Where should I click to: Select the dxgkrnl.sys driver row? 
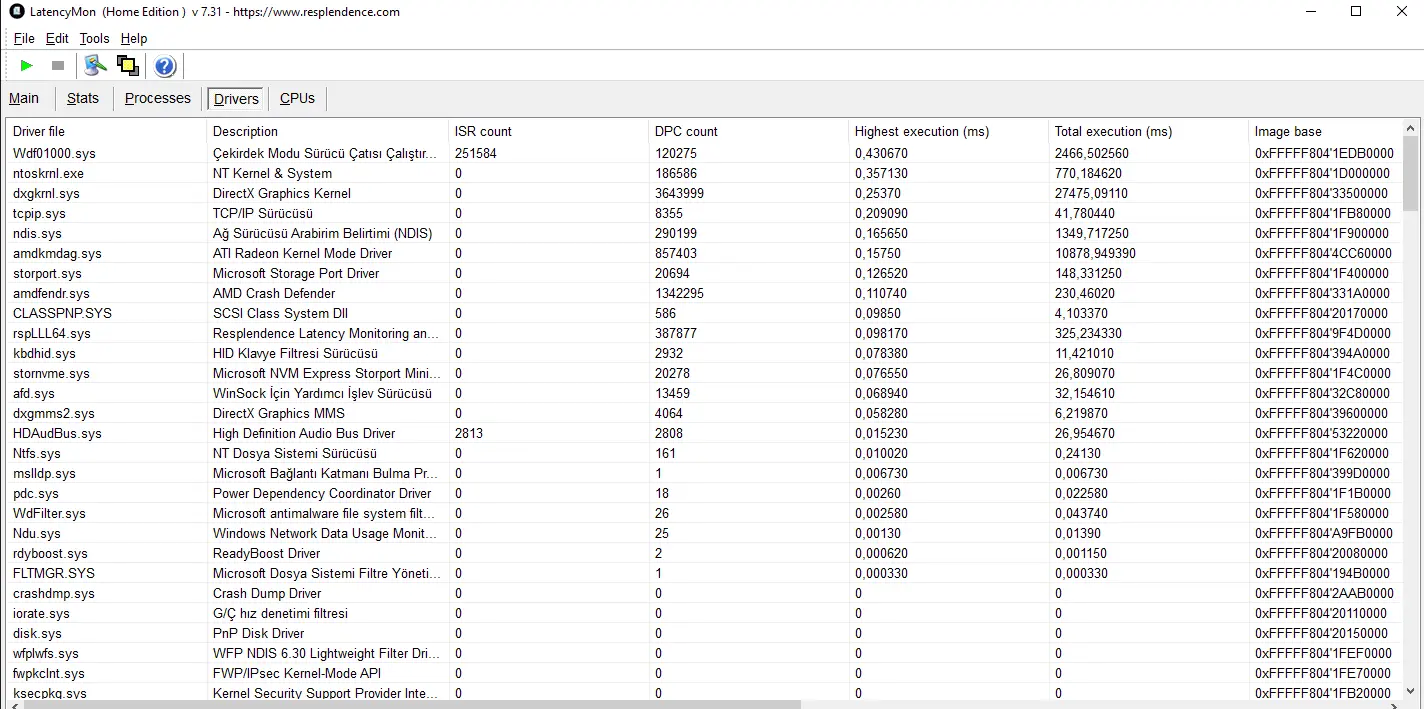click(703, 193)
